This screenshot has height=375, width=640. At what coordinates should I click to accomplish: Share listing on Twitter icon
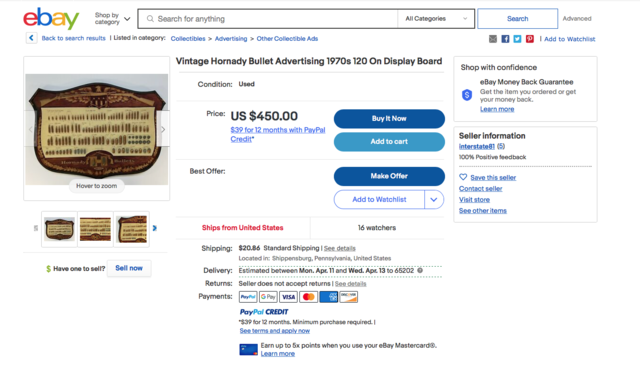click(x=518, y=39)
